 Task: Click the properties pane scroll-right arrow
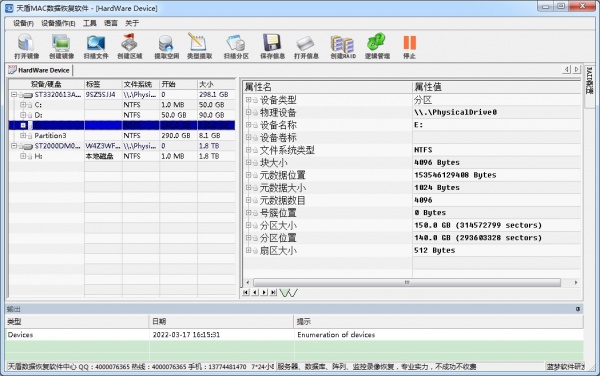click(x=576, y=282)
